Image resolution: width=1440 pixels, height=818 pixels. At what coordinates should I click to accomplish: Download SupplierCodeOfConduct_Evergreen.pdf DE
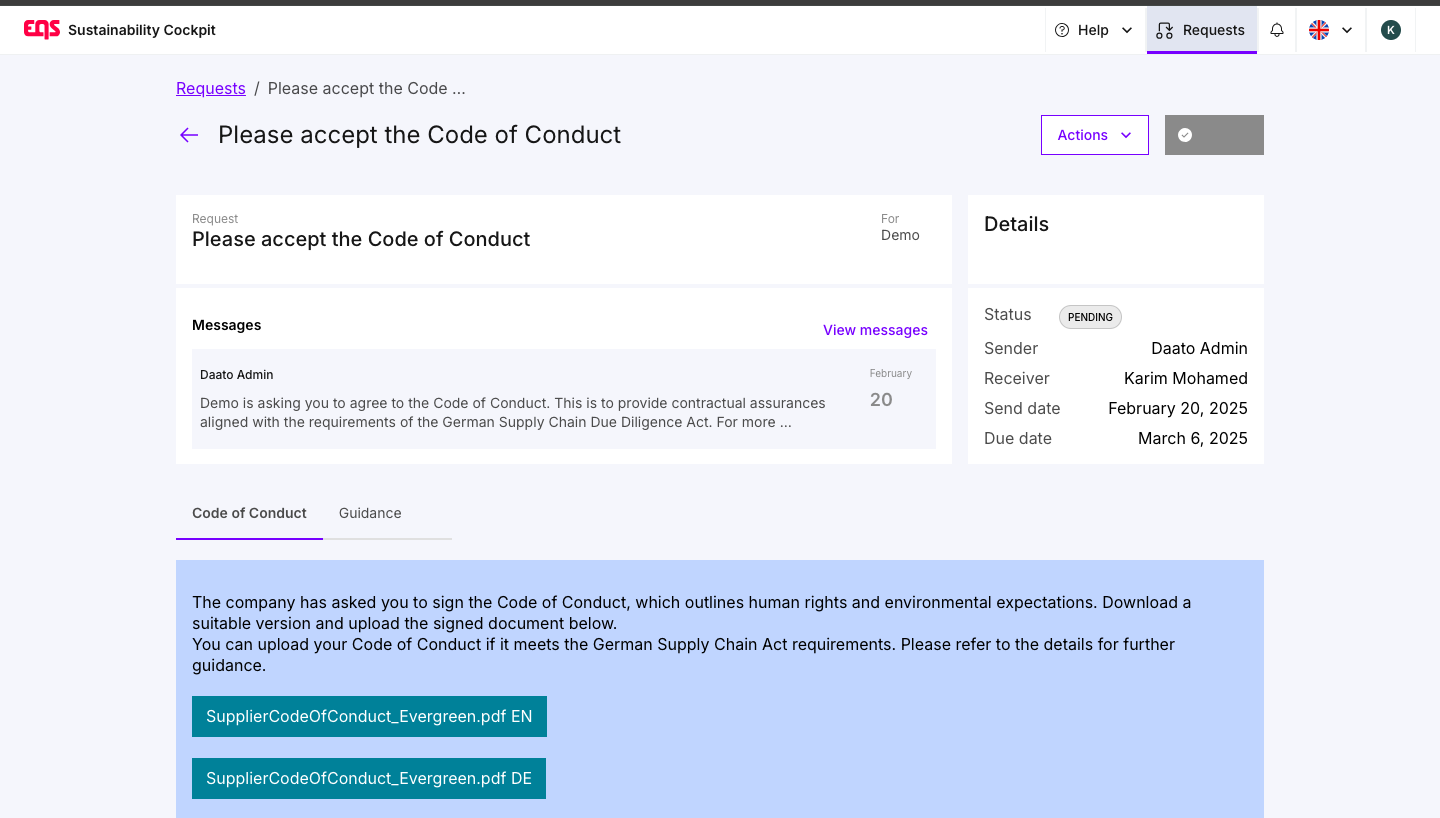(369, 778)
